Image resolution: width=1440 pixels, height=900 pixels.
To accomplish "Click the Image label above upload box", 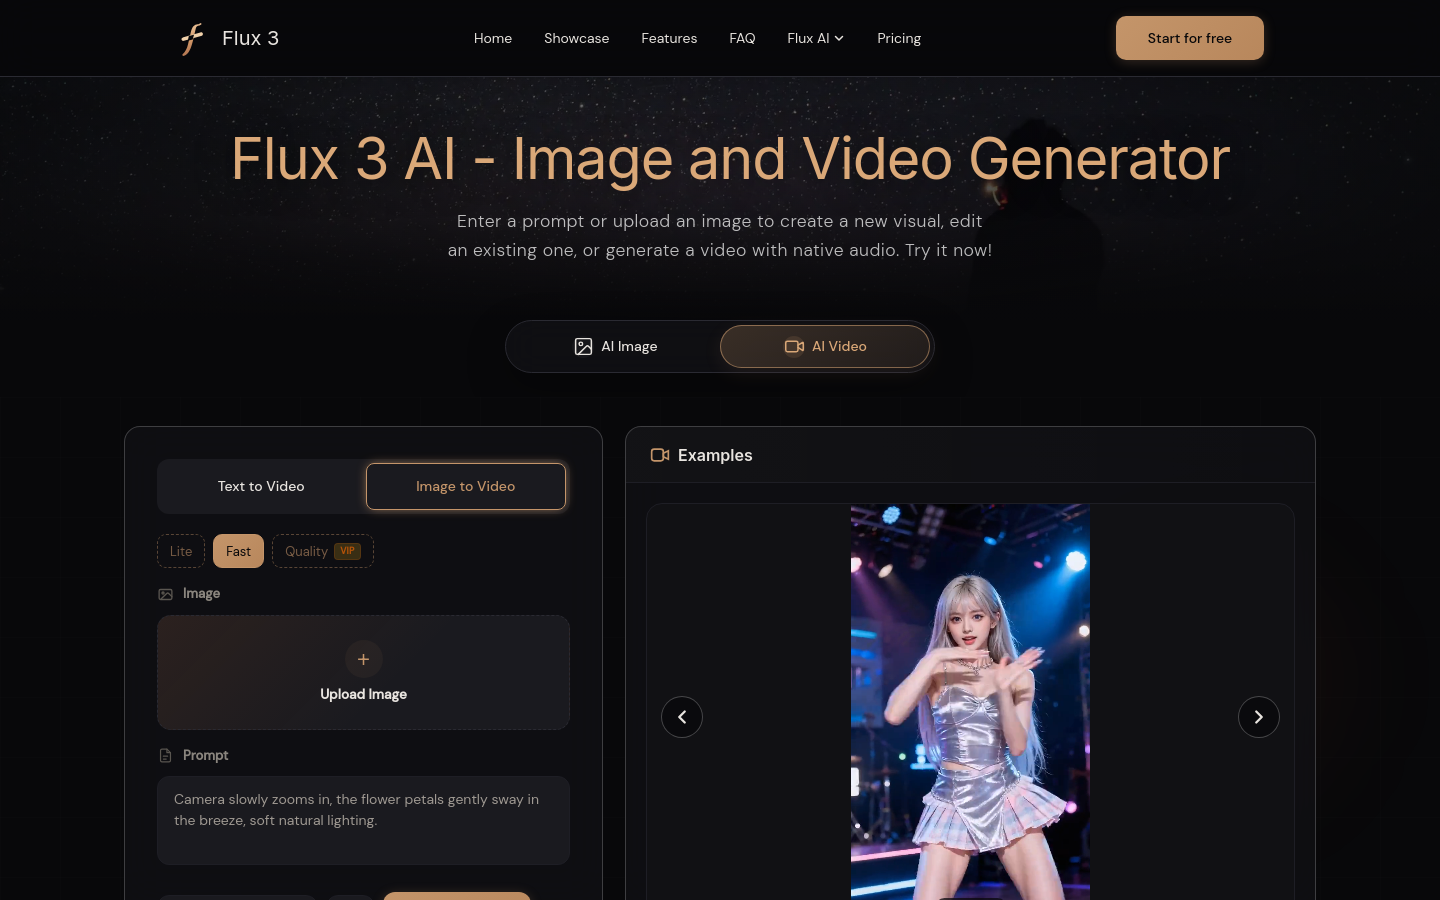I will coord(201,593).
